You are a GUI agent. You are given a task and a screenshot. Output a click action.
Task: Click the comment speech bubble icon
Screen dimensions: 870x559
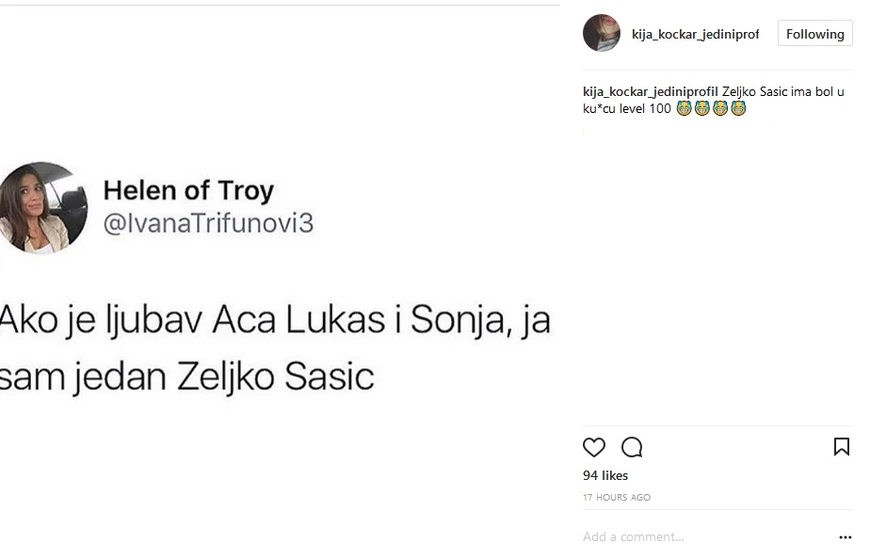tap(631, 447)
